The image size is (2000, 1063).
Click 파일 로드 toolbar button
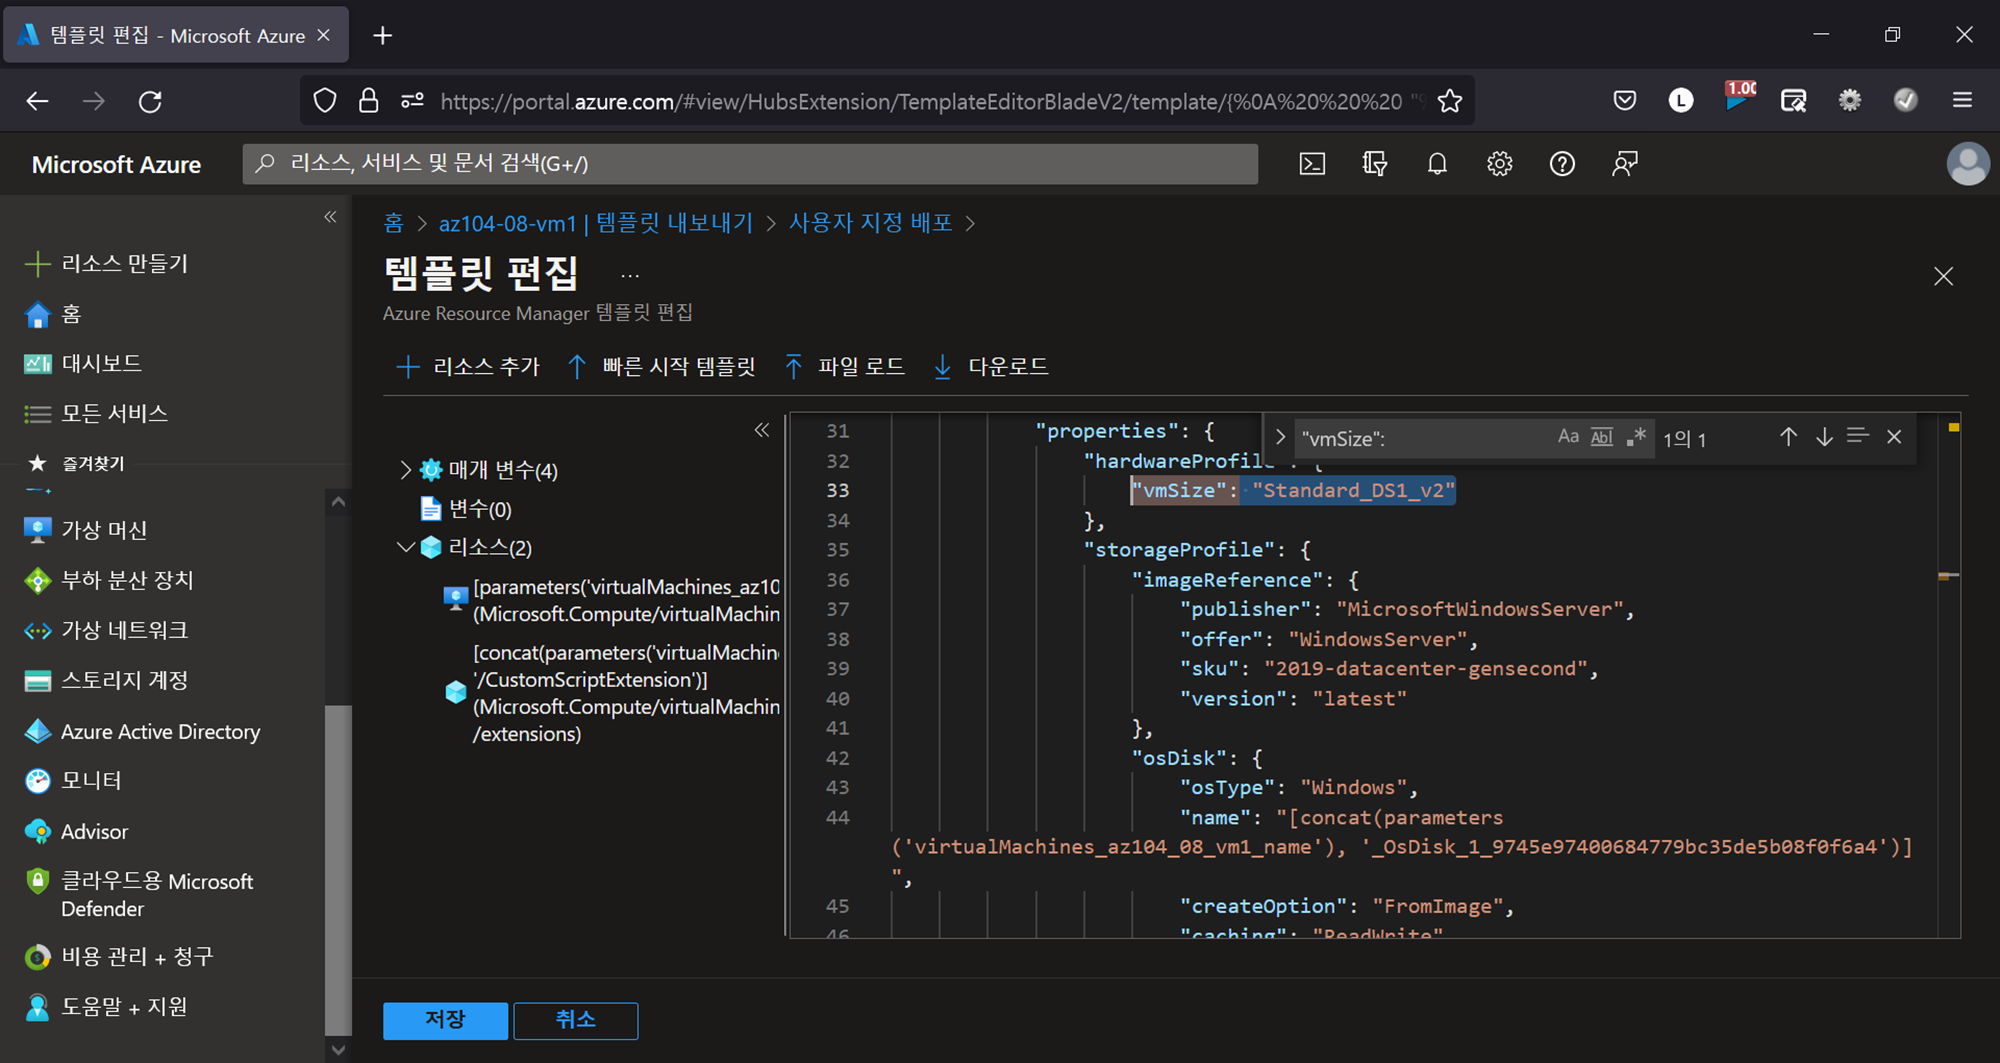click(x=844, y=366)
